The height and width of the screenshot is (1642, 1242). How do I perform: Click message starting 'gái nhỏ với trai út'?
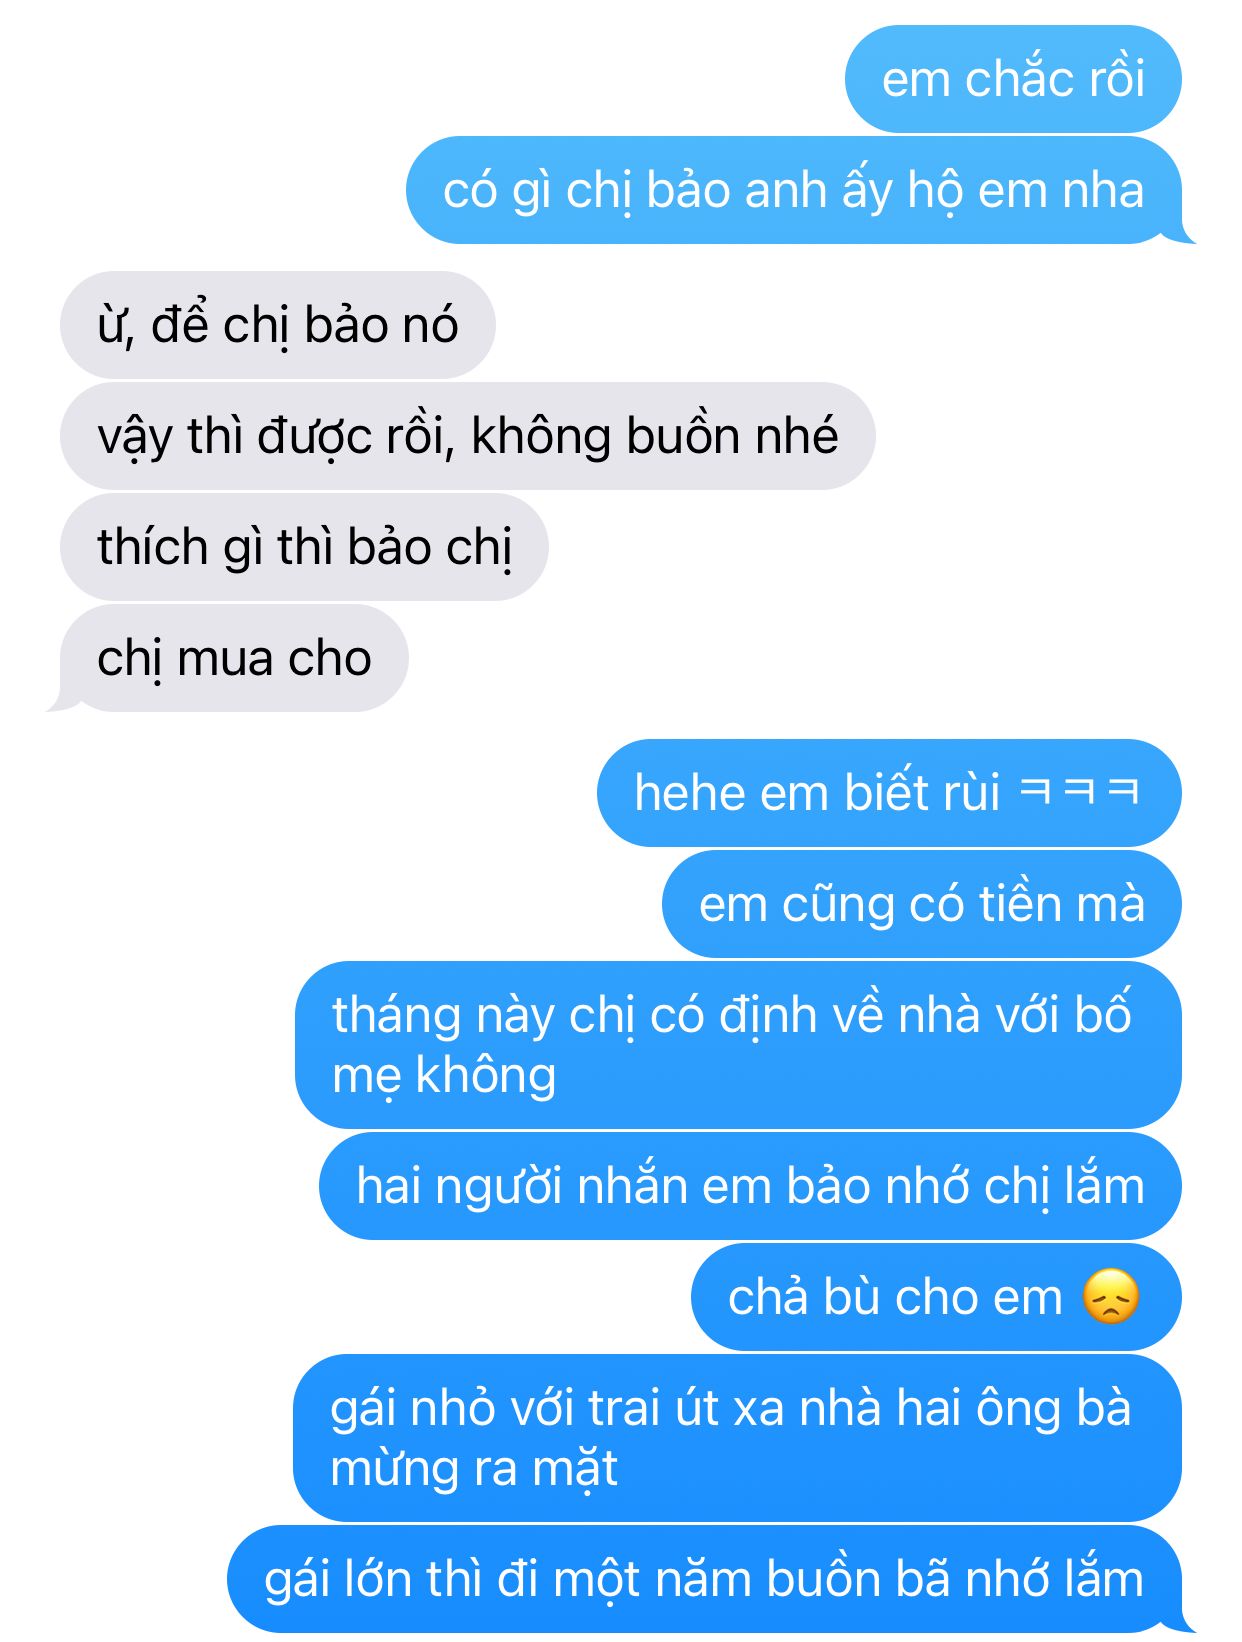click(x=737, y=1438)
